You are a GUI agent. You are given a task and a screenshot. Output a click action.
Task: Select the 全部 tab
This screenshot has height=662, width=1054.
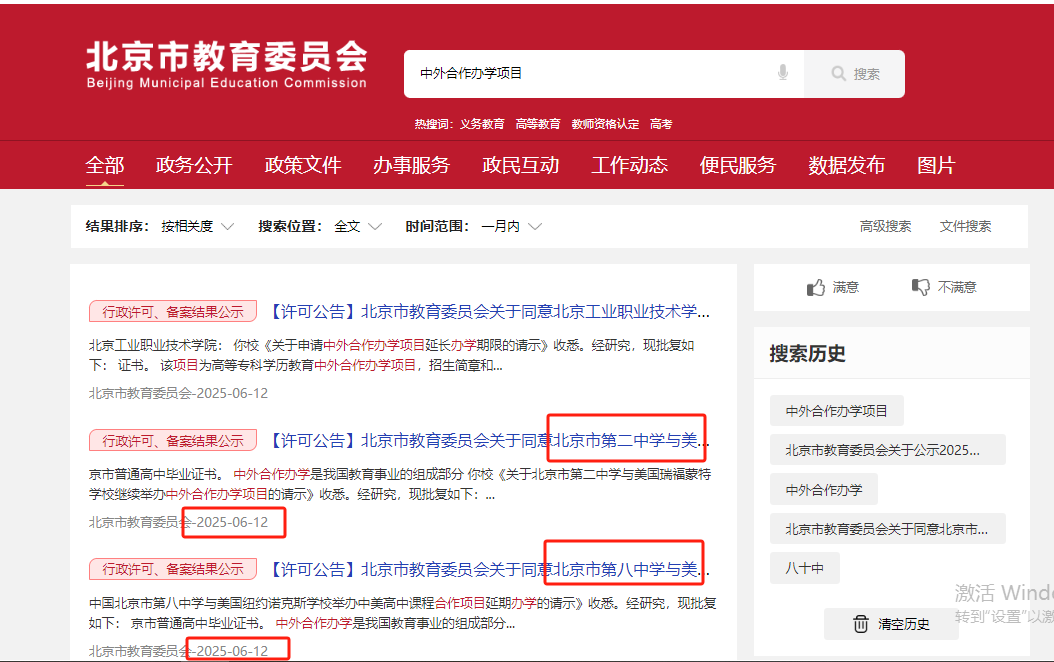pos(105,165)
